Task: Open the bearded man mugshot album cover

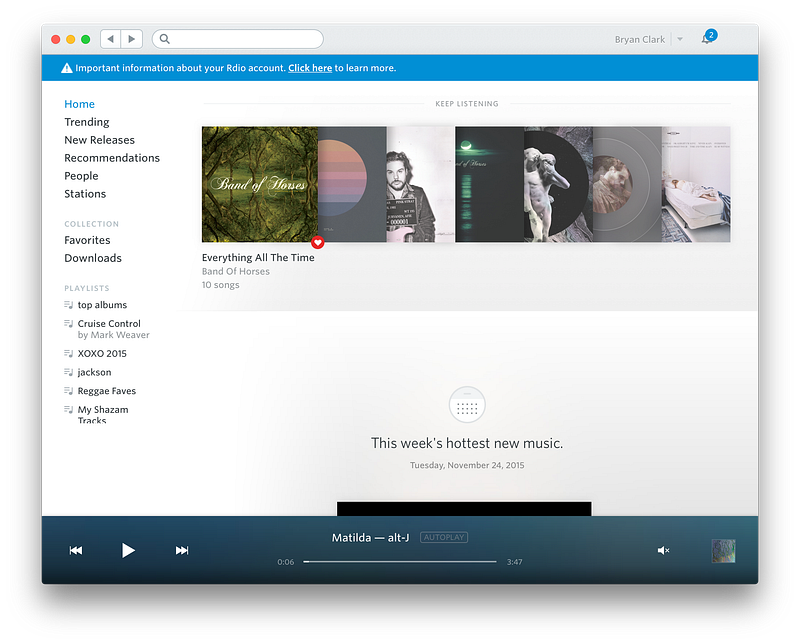Action: [420, 184]
